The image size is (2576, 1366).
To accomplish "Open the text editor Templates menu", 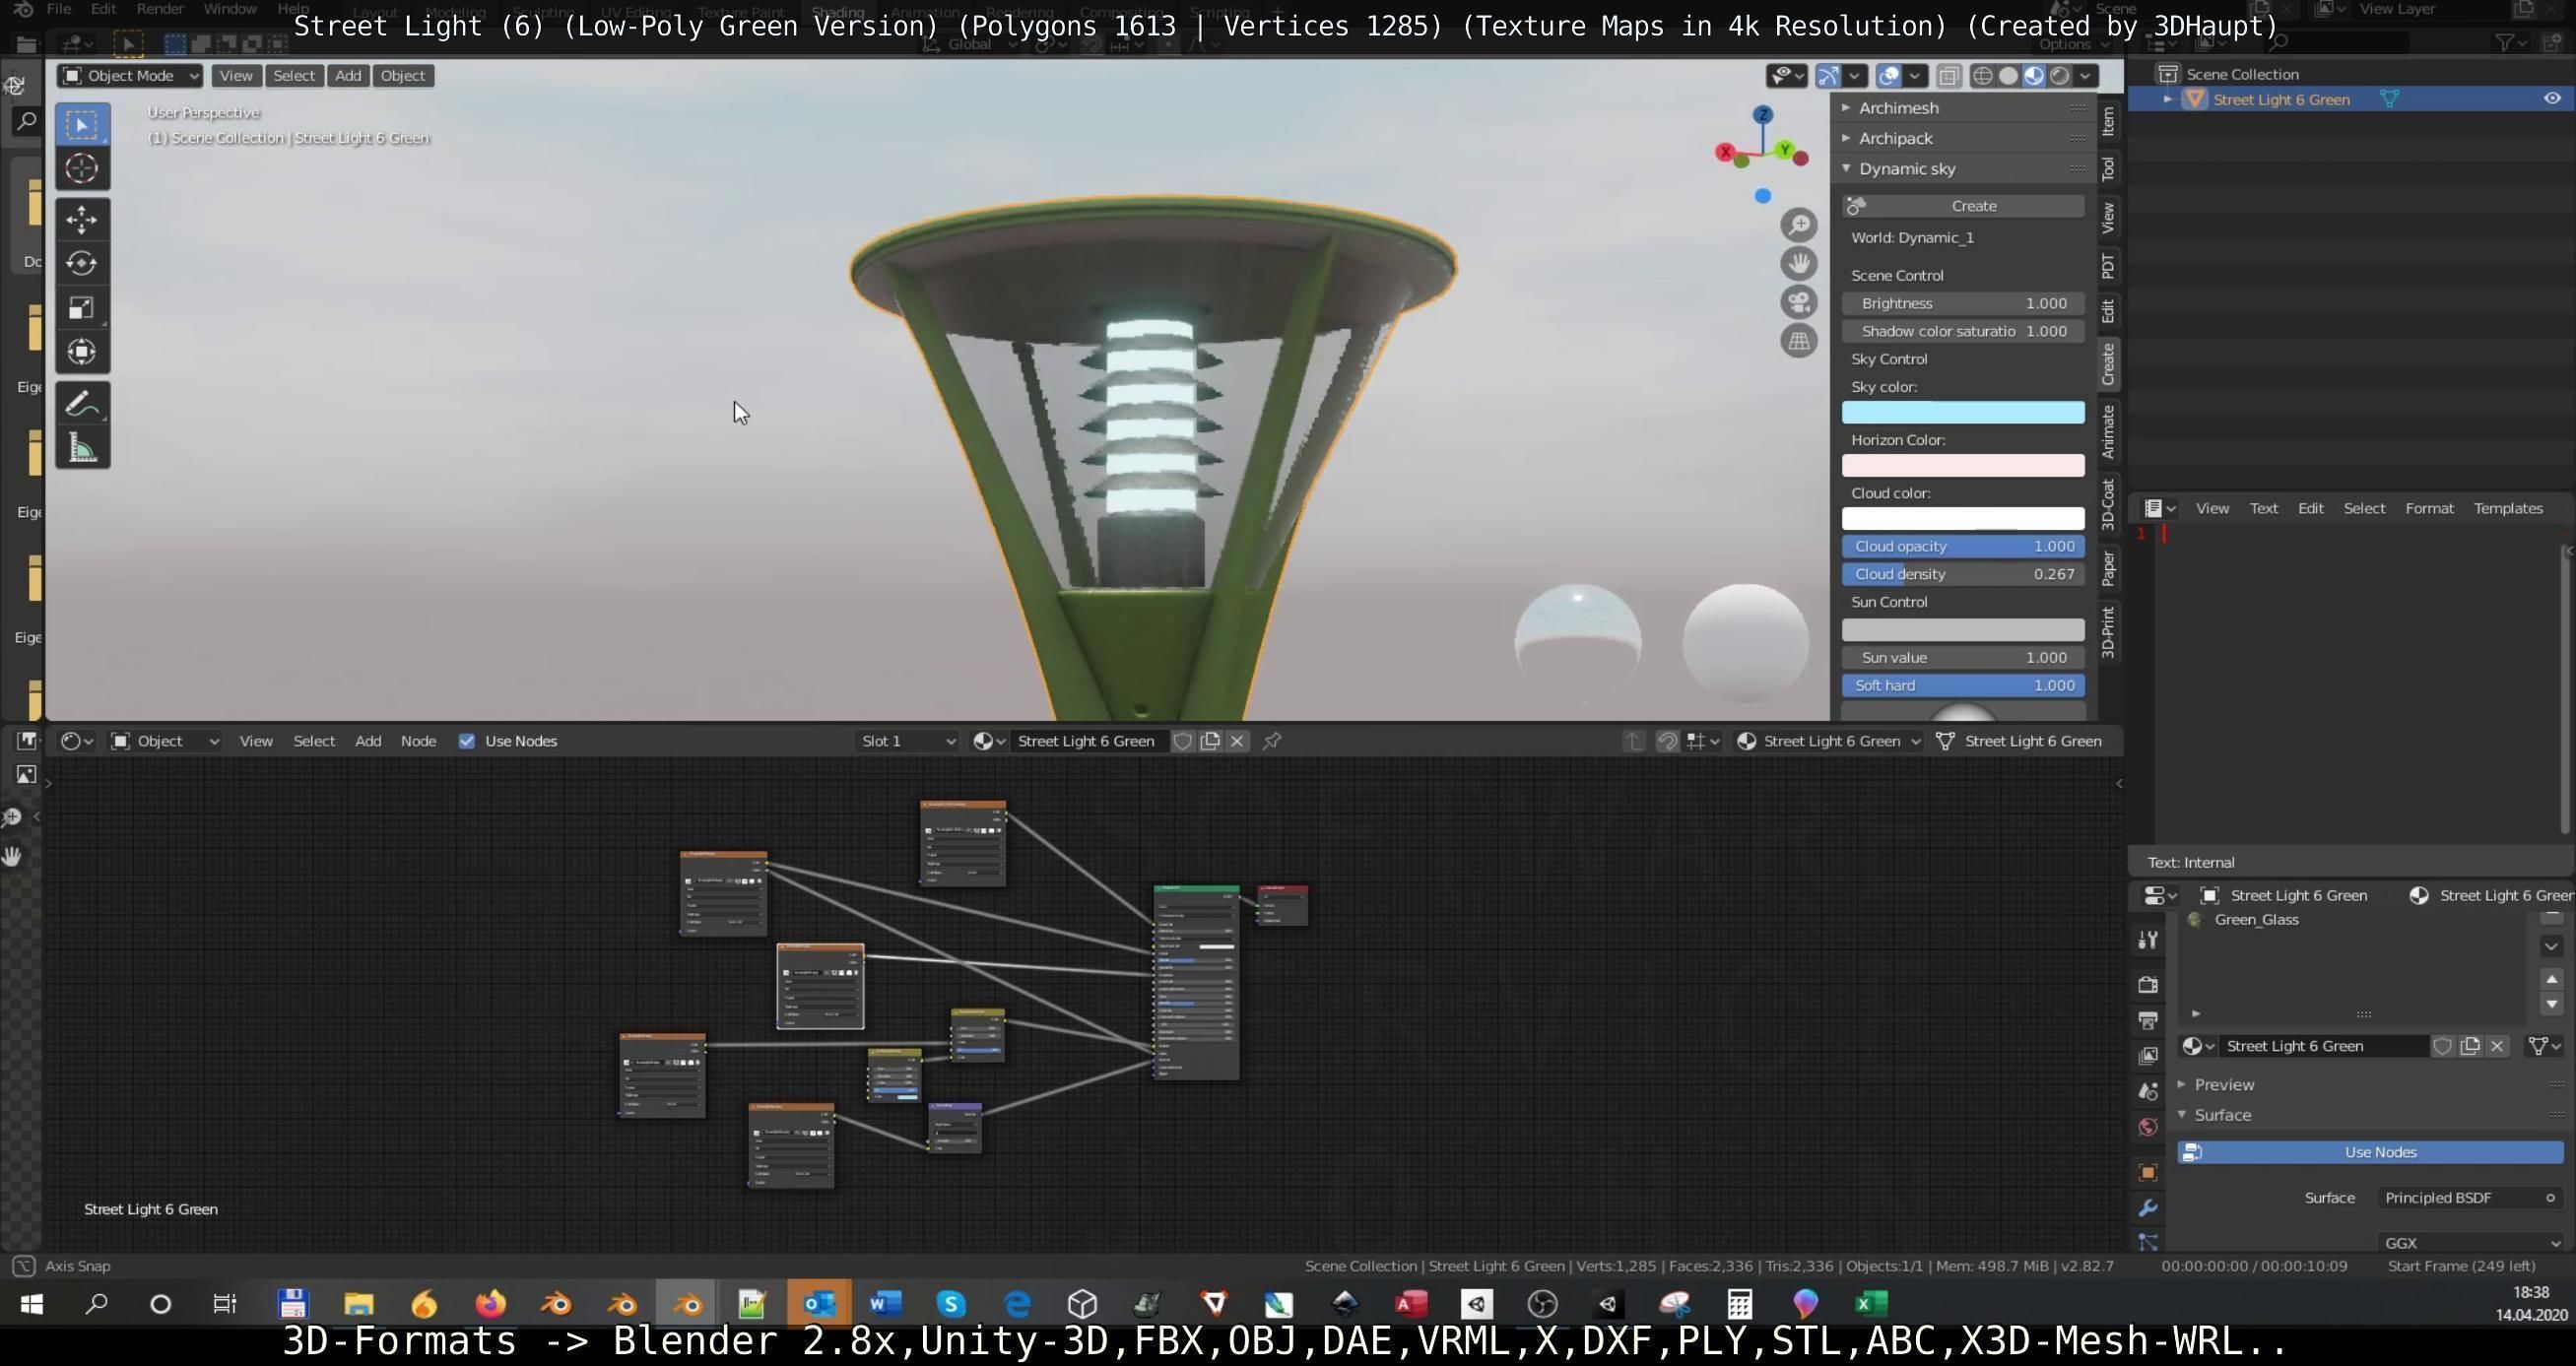I will point(2507,508).
